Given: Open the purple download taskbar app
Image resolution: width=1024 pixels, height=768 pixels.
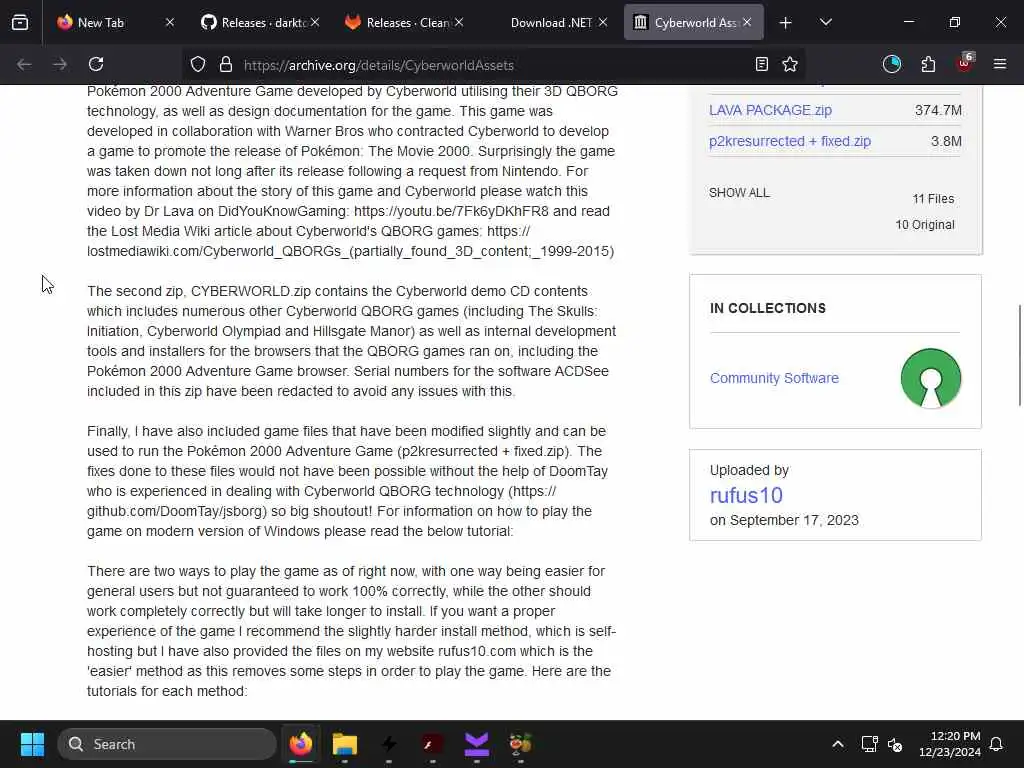Looking at the screenshot, I should [477, 744].
